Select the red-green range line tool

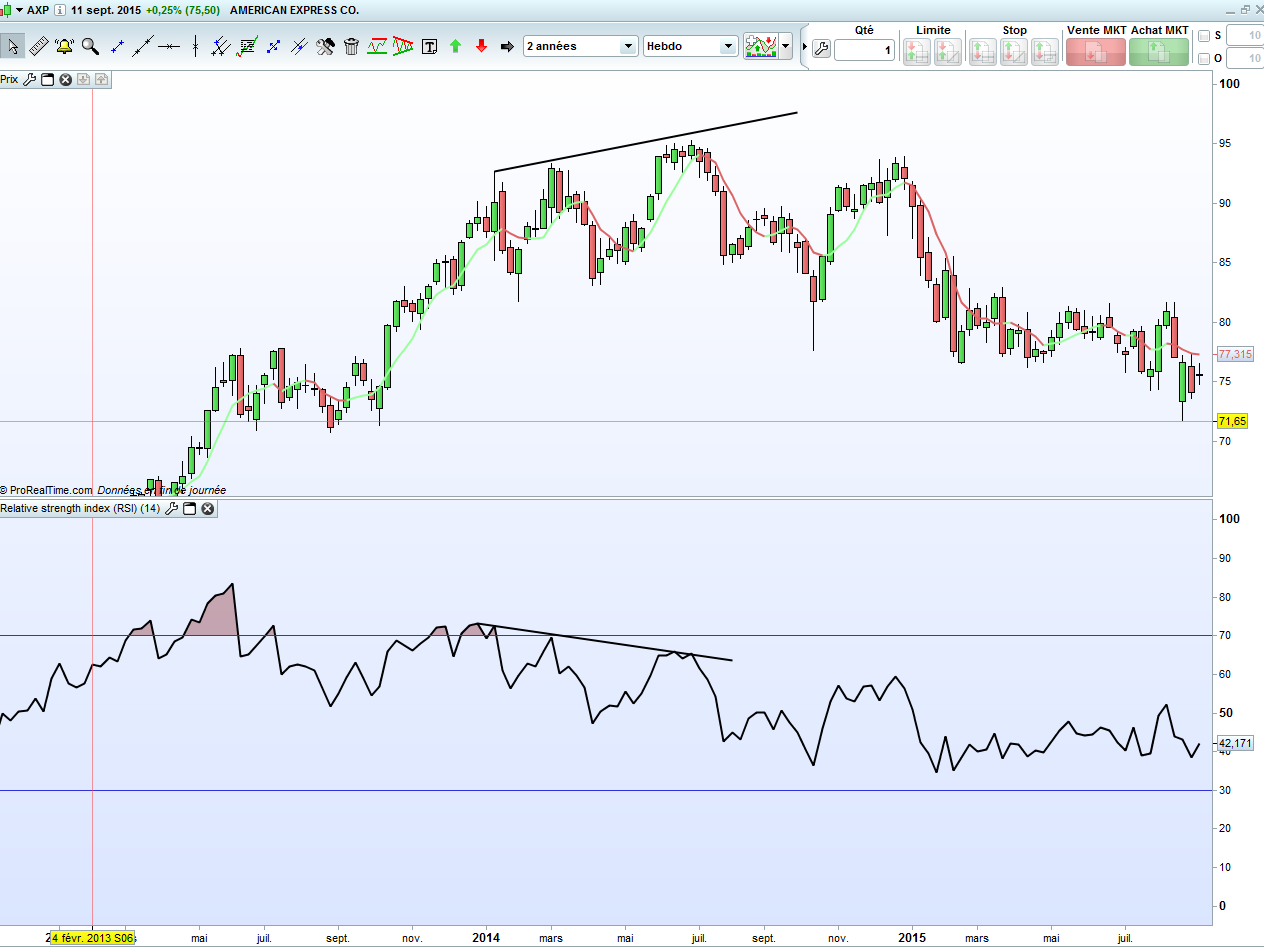coord(378,46)
